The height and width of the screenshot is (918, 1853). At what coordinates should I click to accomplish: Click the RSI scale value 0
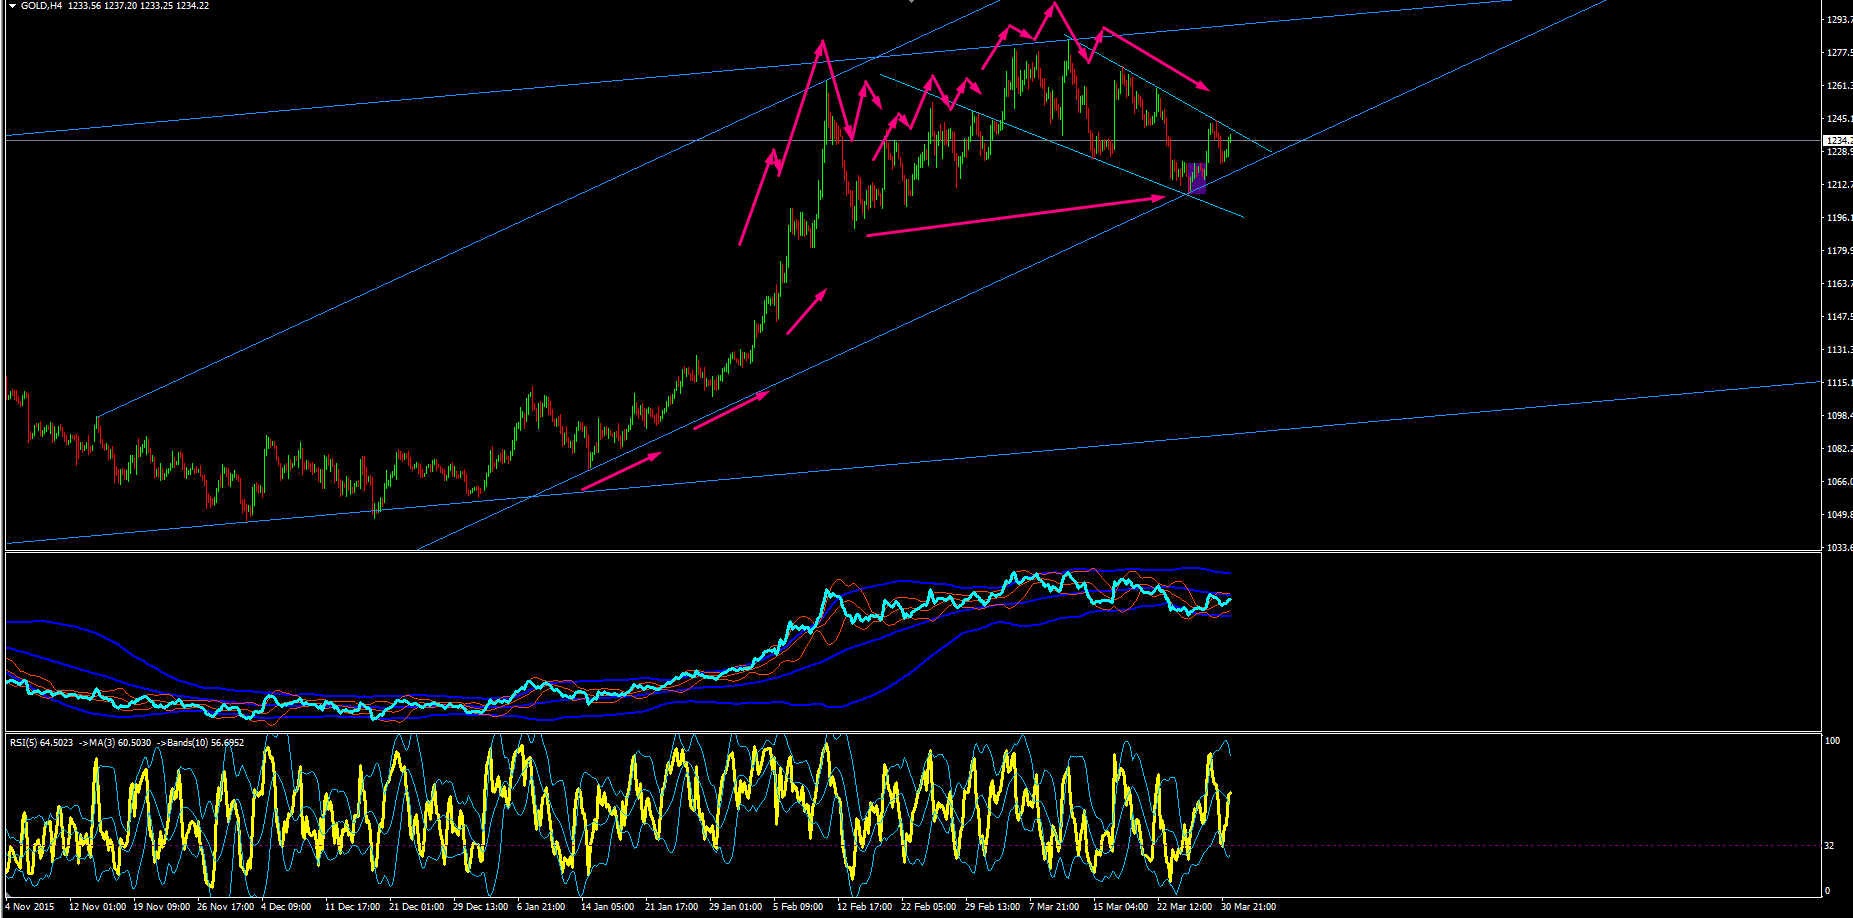click(1828, 891)
